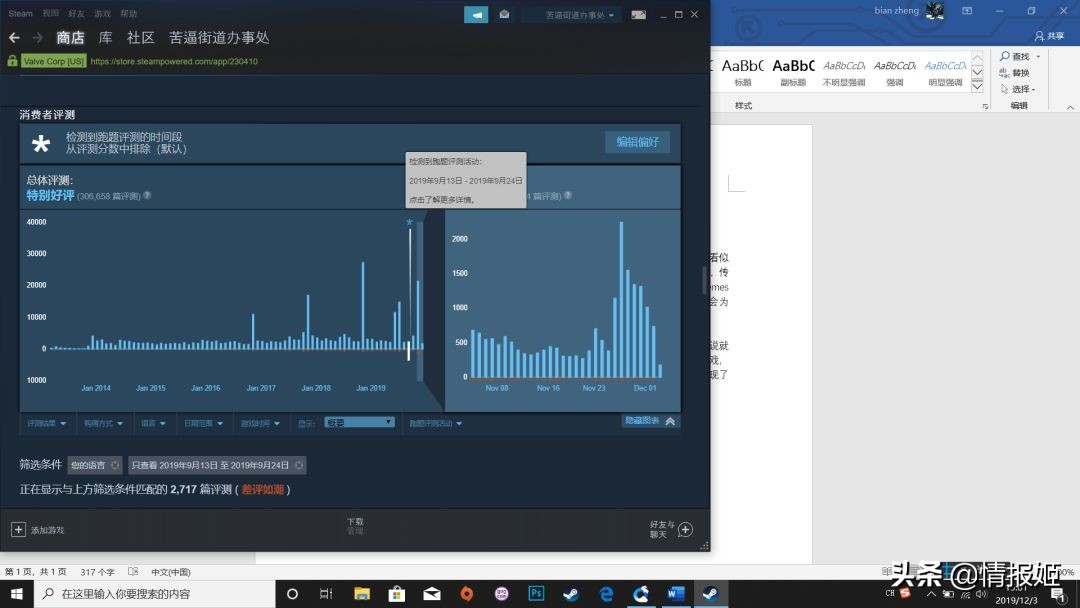The image size is (1080, 608).
Task: Collapse the review graph with 隐藏图表
Action: click(x=649, y=421)
